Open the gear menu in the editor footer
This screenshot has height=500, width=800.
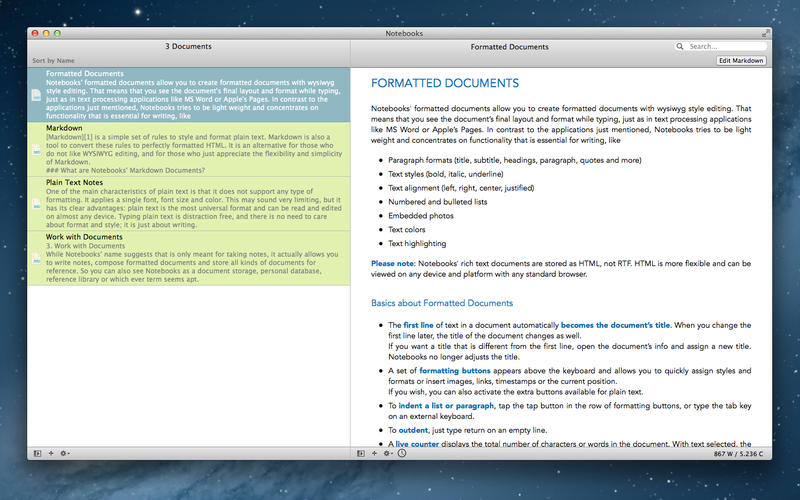pos(388,453)
